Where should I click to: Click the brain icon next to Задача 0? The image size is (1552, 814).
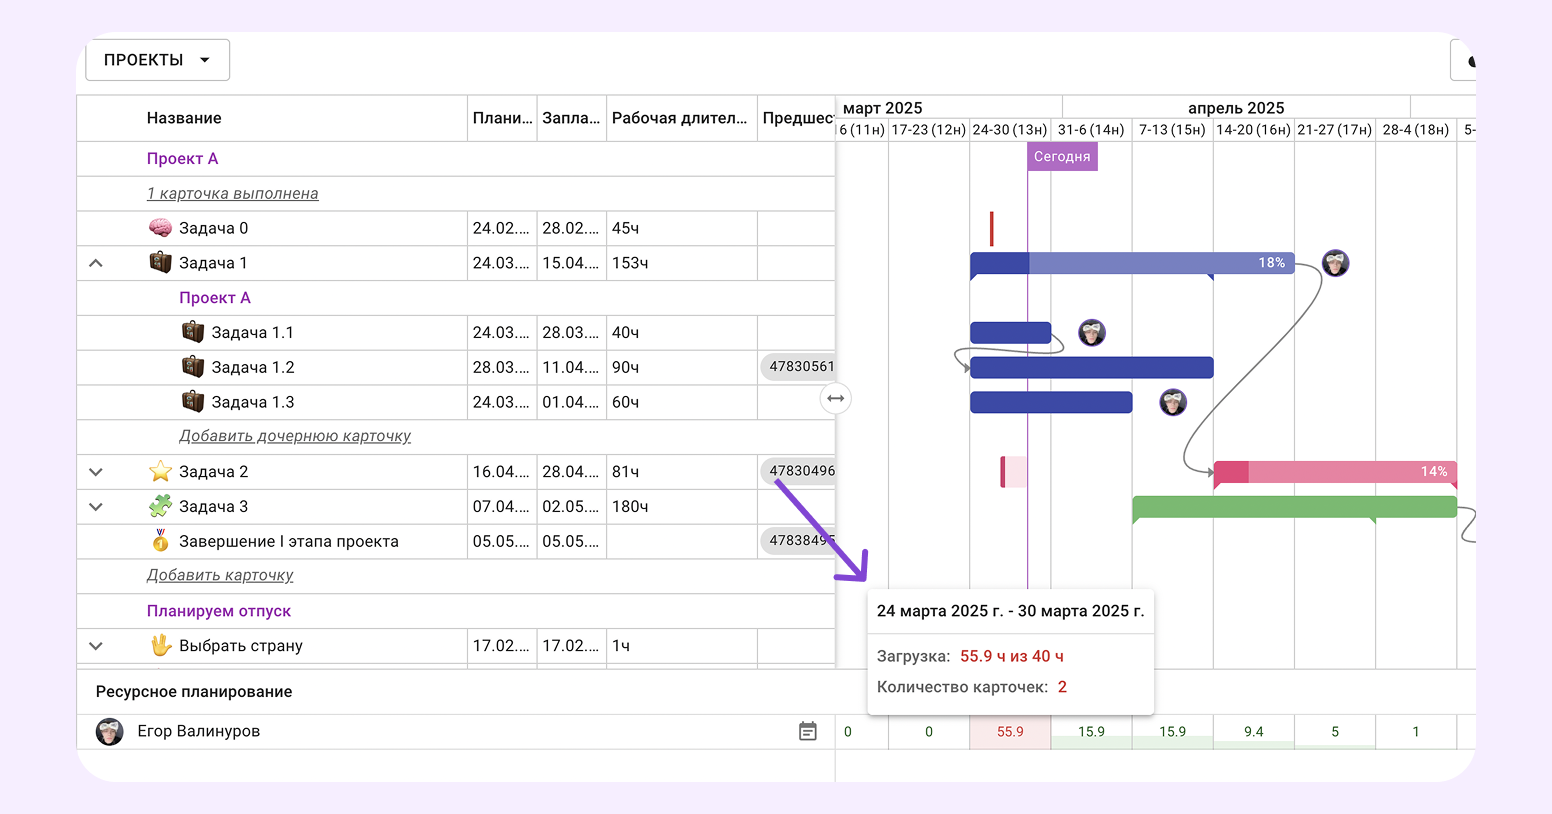(160, 228)
